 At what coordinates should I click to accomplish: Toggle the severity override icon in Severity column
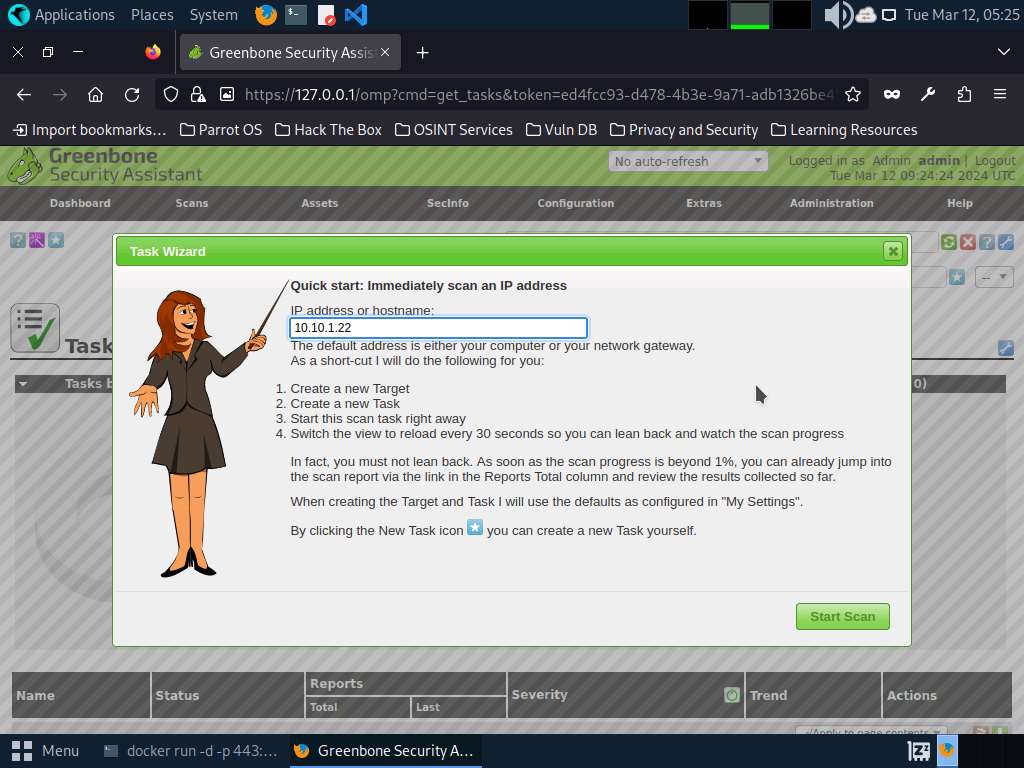tap(732, 695)
